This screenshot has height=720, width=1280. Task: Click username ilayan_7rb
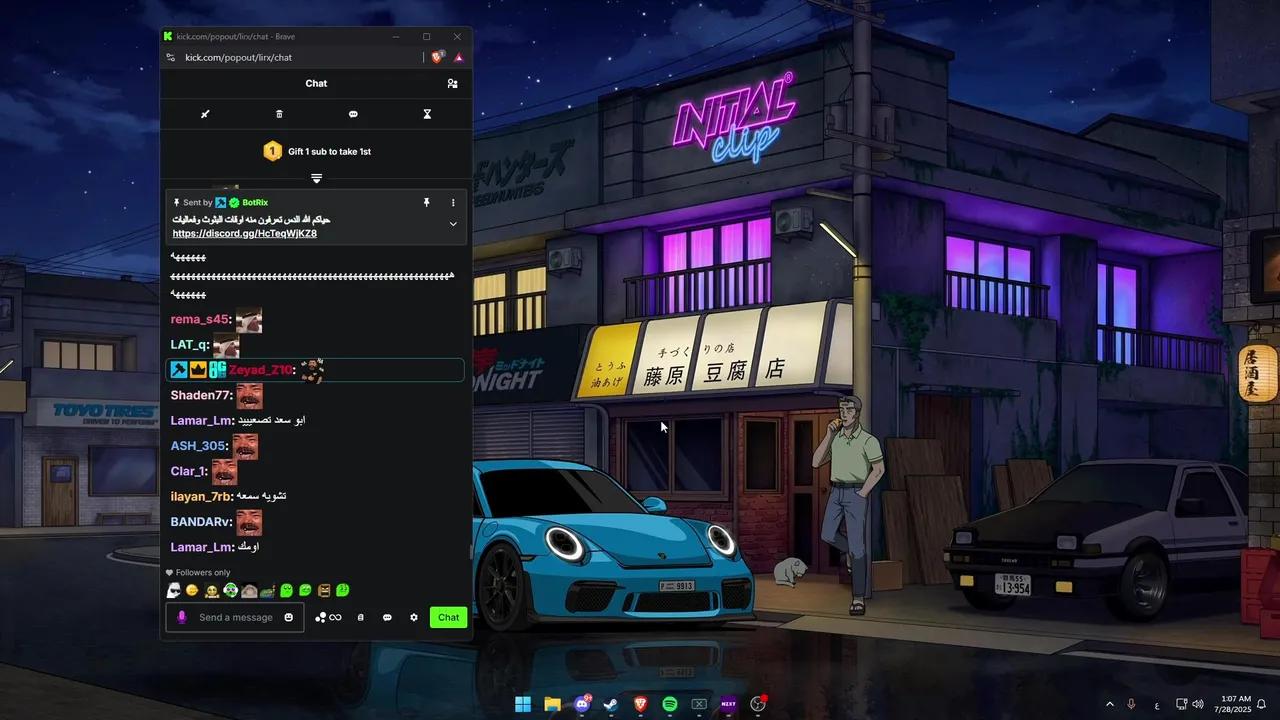click(201, 497)
